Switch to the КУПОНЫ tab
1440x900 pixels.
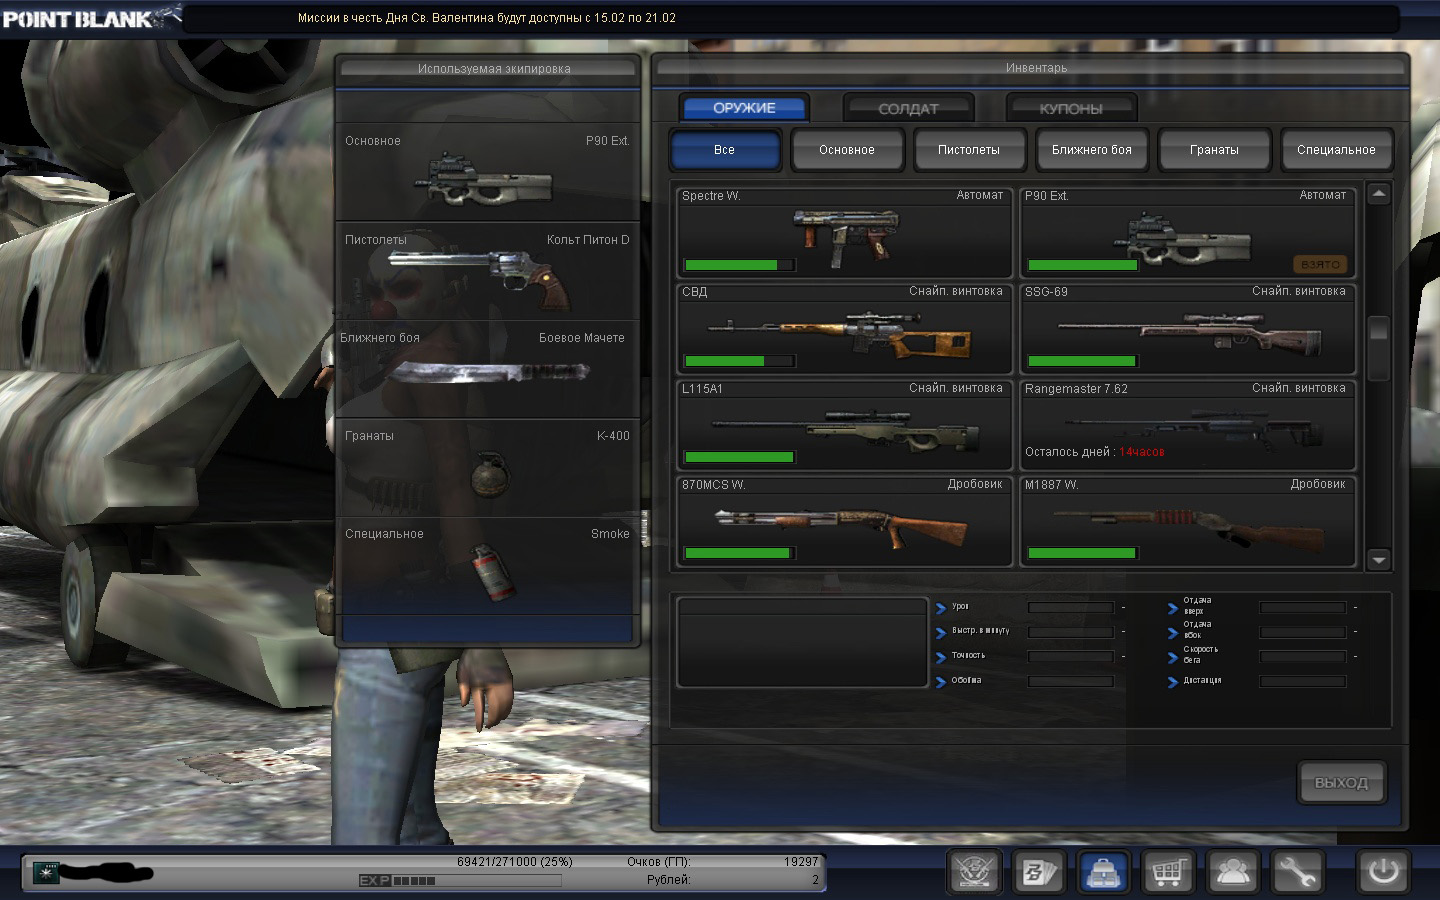[1071, 108]
